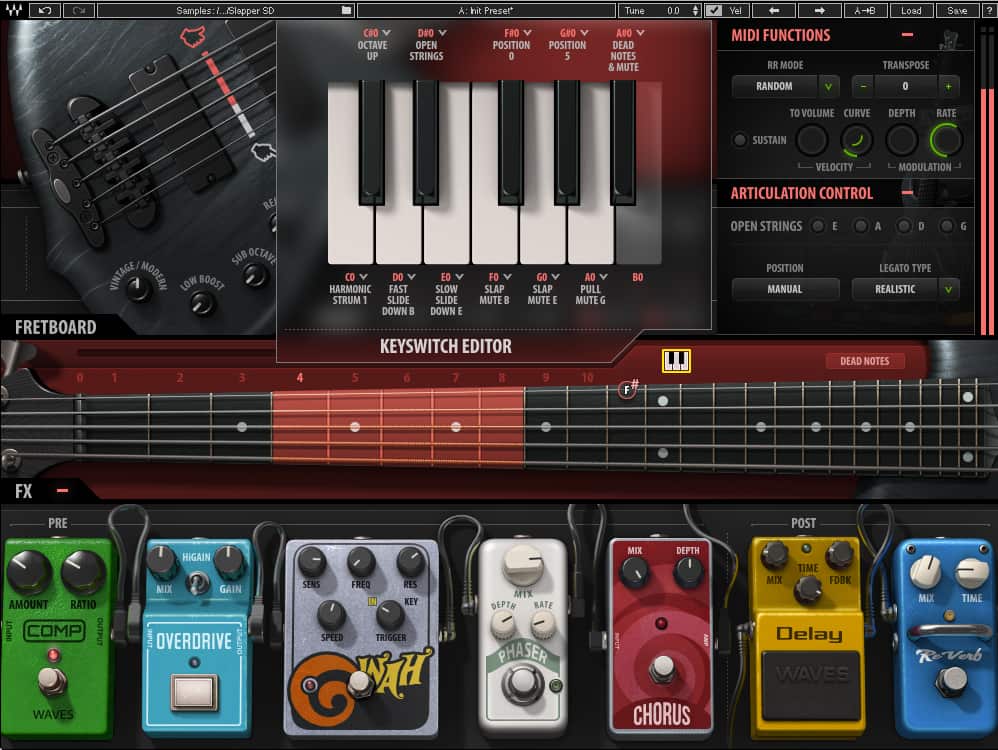Image resolution: width=998 pixels, height=750 pixels.
Task: Collapse the MIDI Functions panel
Action: coord(907,35)
